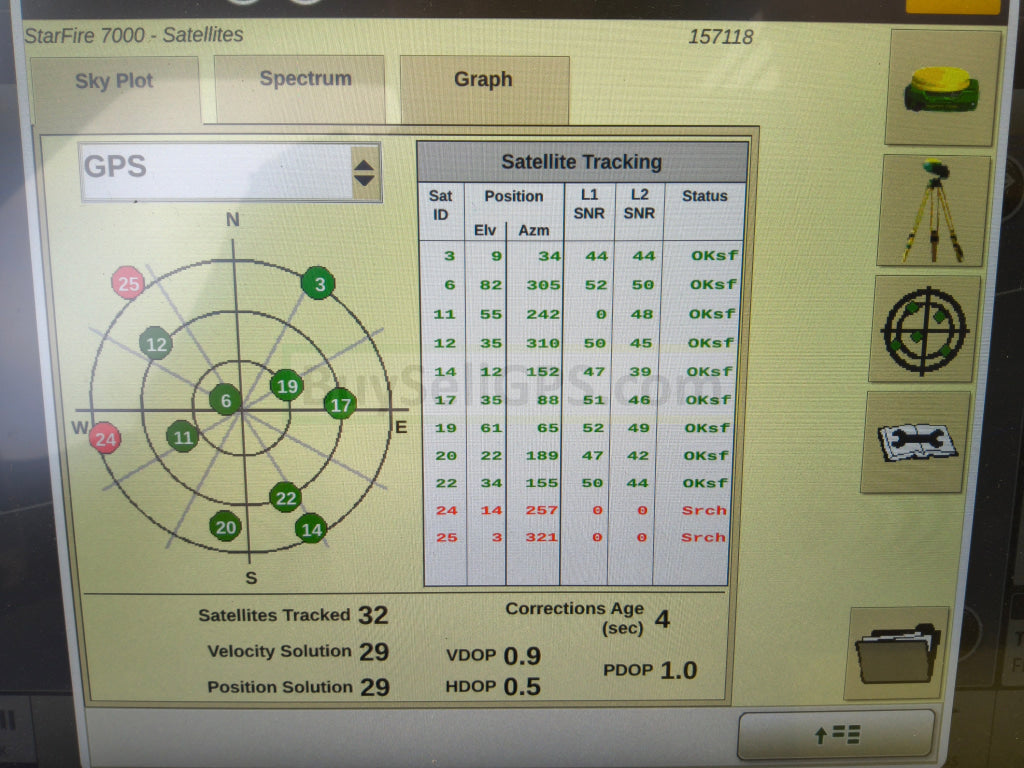Click azimuth 310 in satellite 12 row
The image size is (1024, 768).
[543, 343]
